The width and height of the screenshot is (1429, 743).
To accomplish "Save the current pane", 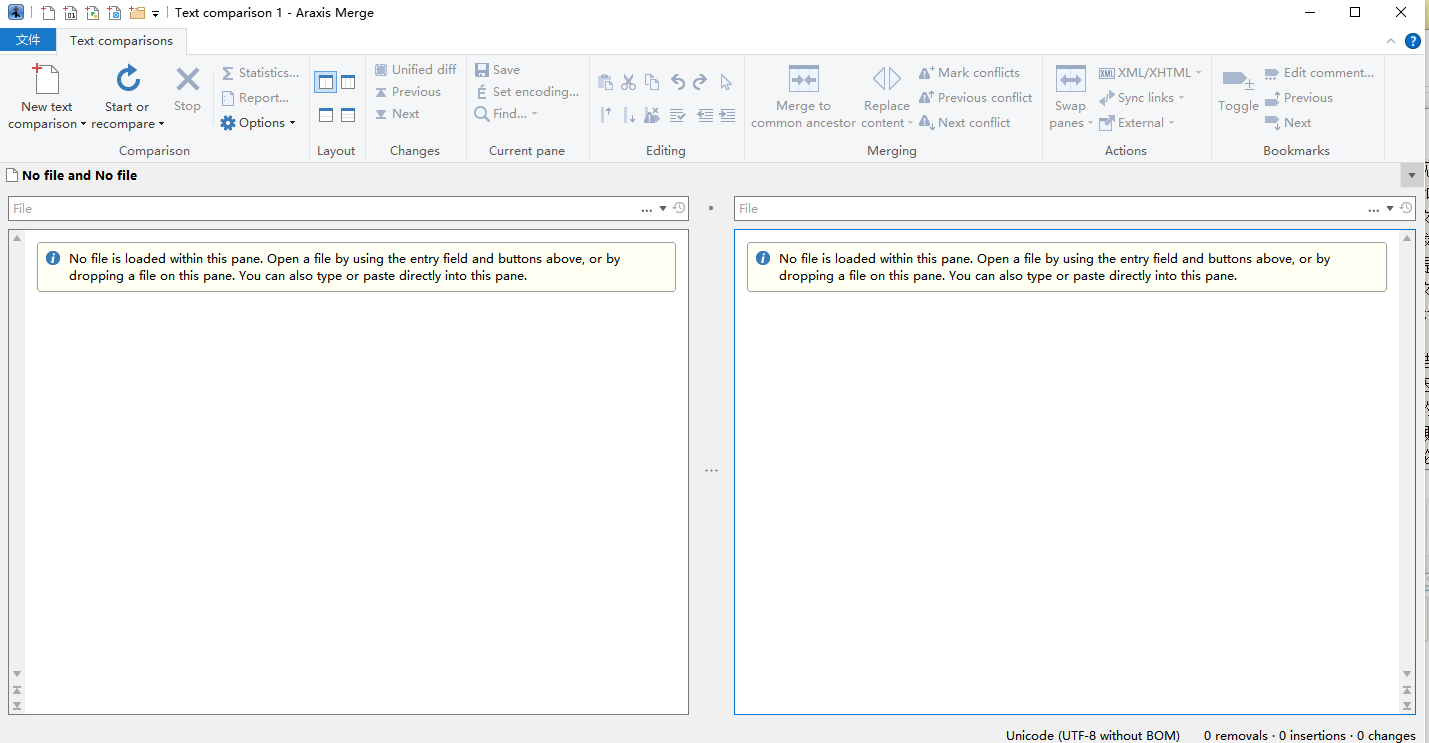I will 497,70.
